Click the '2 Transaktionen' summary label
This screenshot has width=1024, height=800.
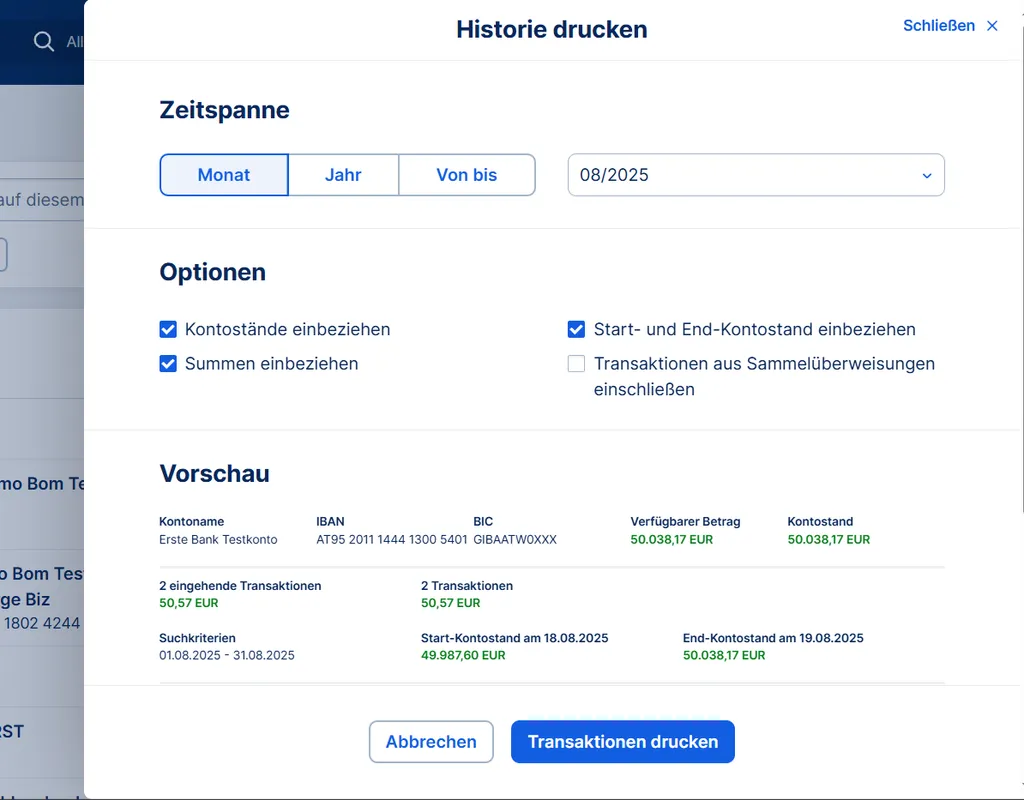coord(467,586)
